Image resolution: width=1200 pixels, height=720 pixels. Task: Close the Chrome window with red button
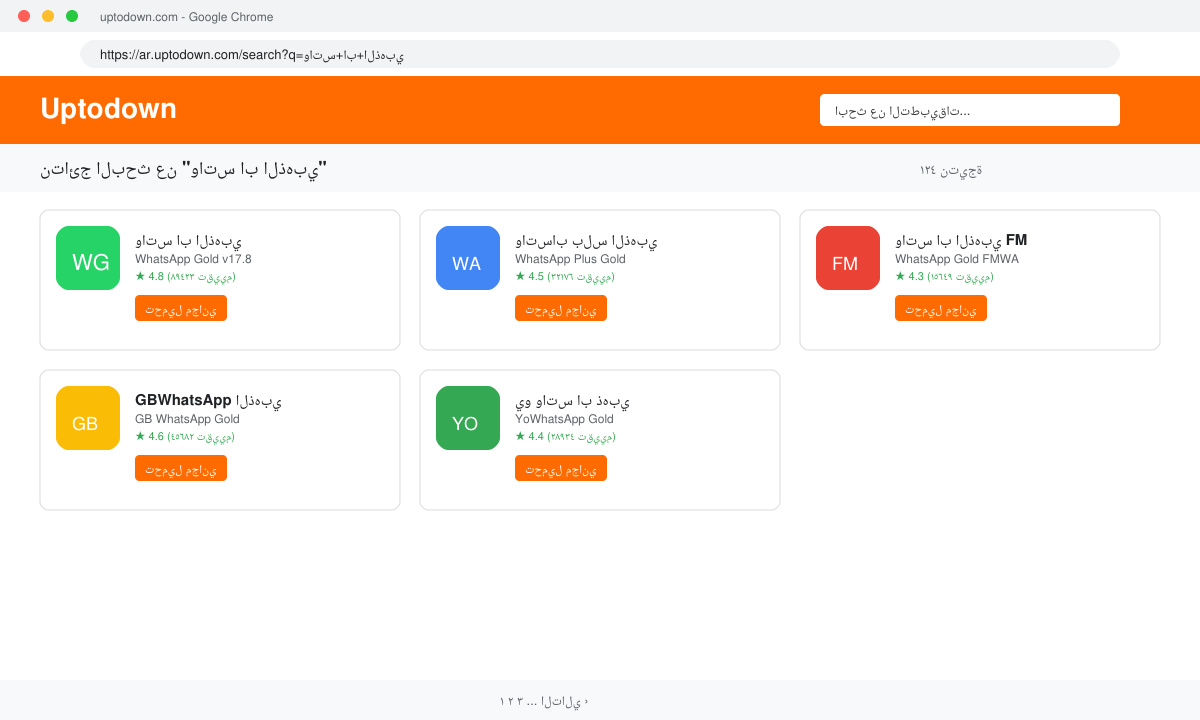click(24, 16)
